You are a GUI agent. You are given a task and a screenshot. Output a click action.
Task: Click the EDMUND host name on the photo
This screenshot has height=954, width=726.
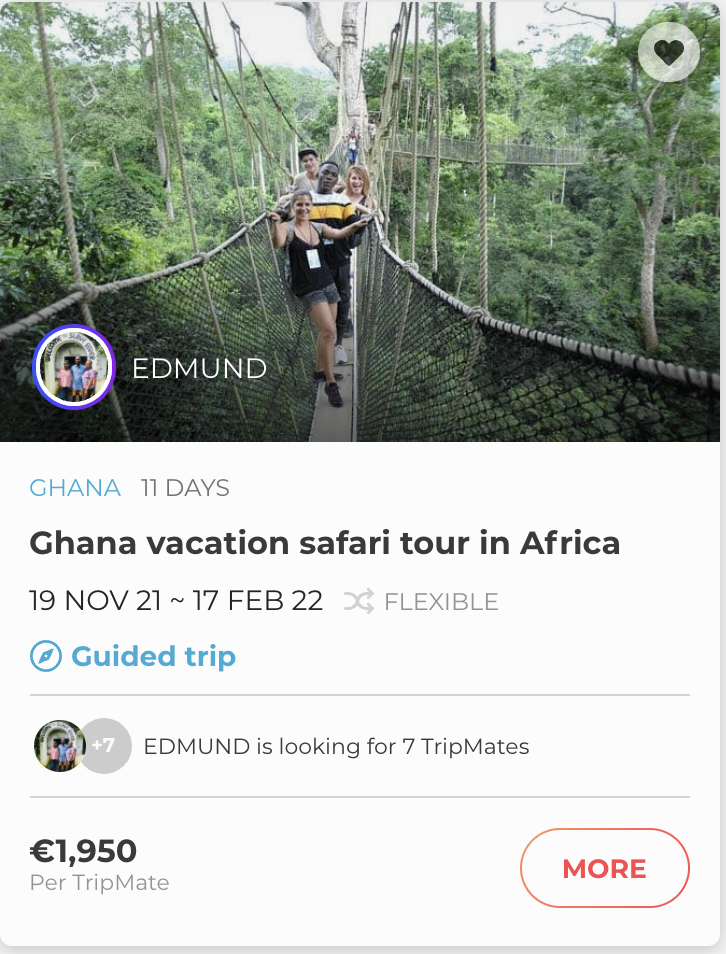[x=199, y=369]
